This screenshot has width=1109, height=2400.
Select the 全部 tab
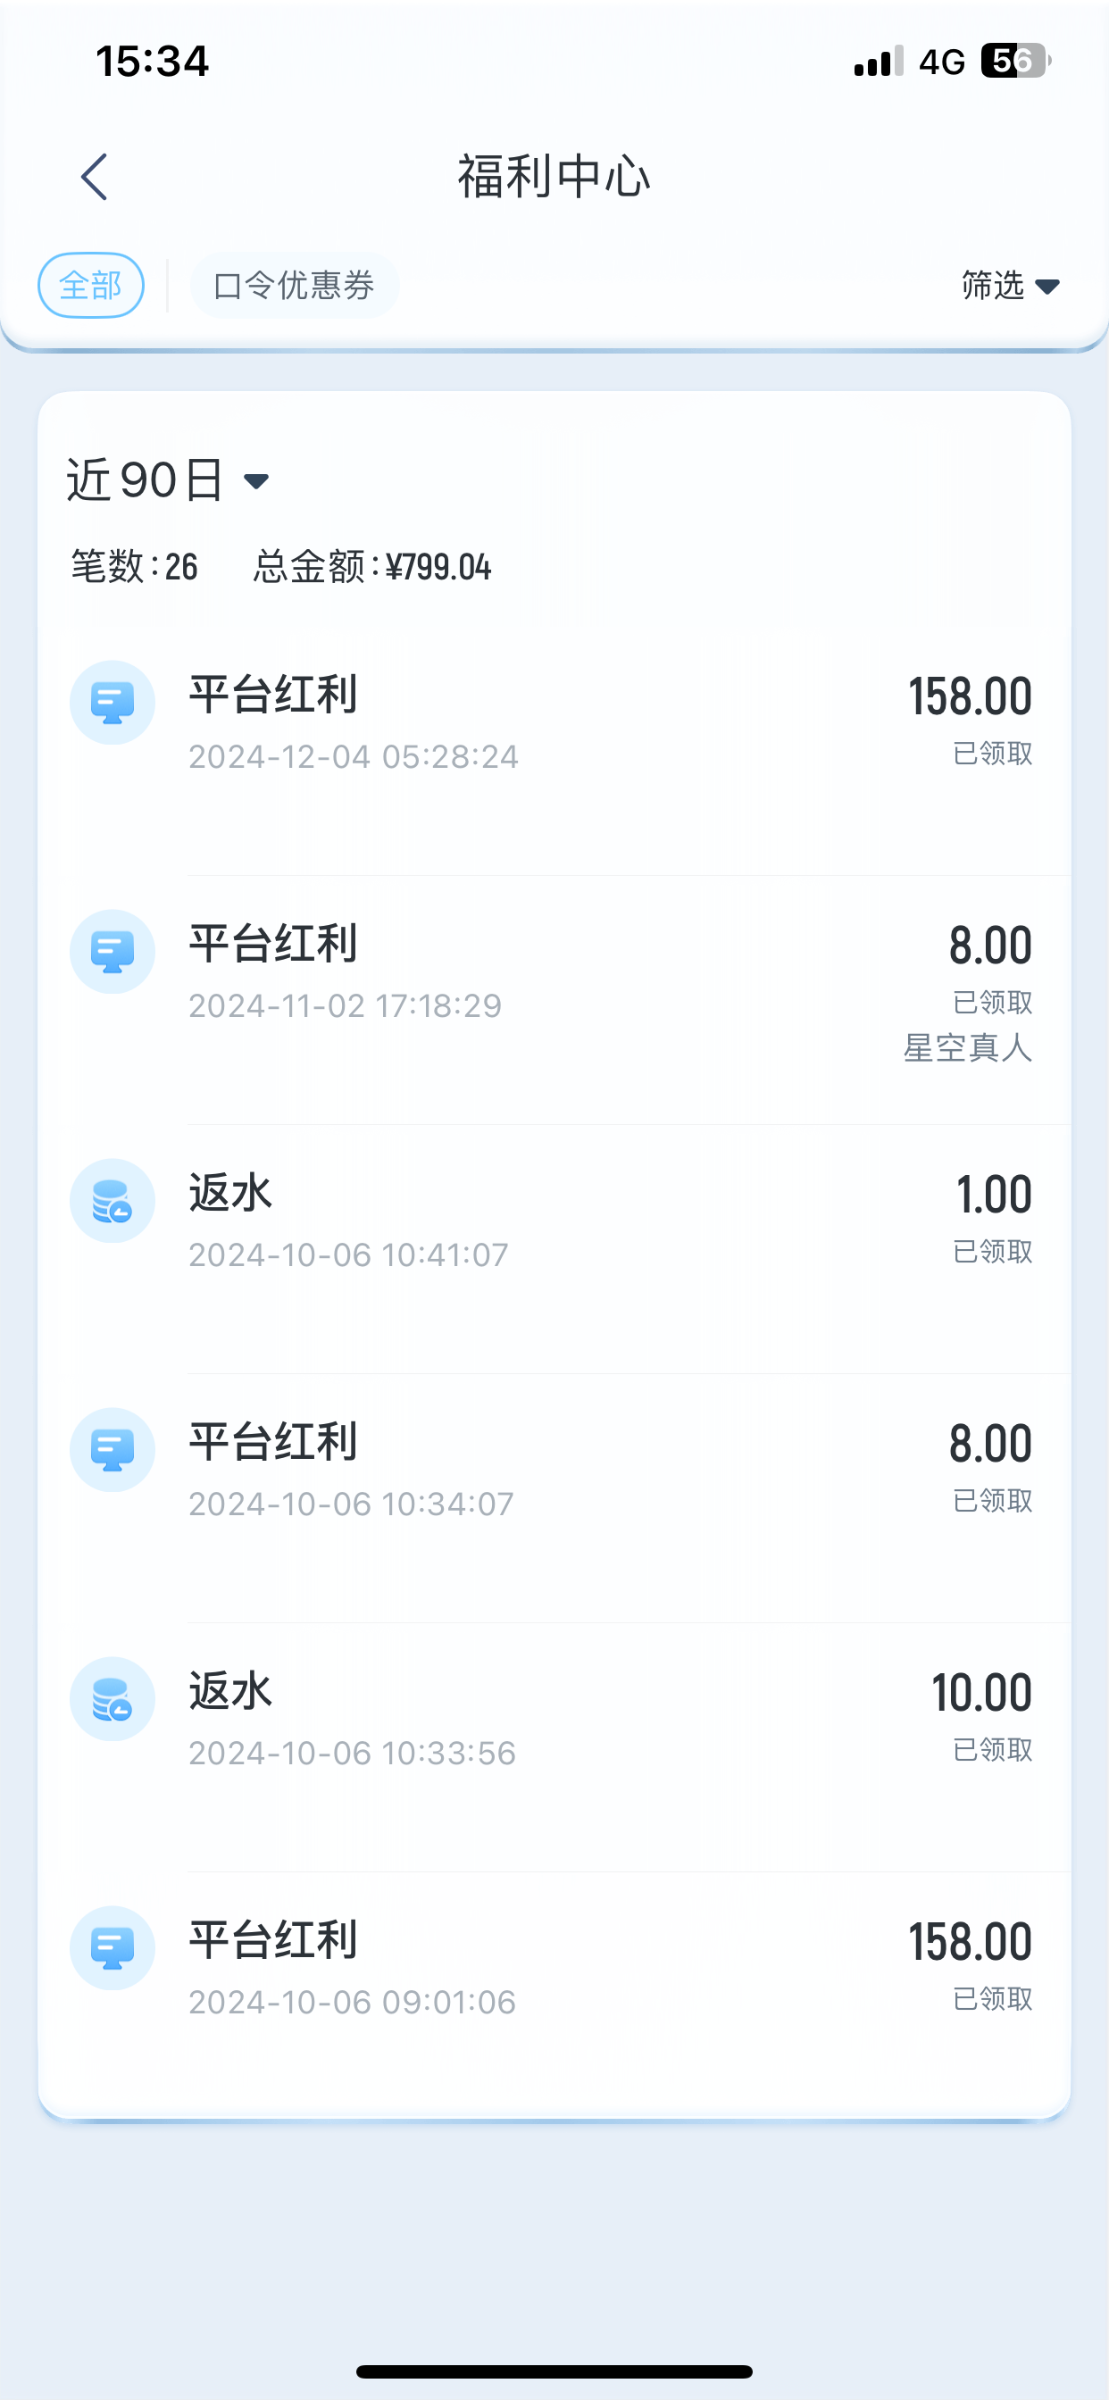(91, 286)
